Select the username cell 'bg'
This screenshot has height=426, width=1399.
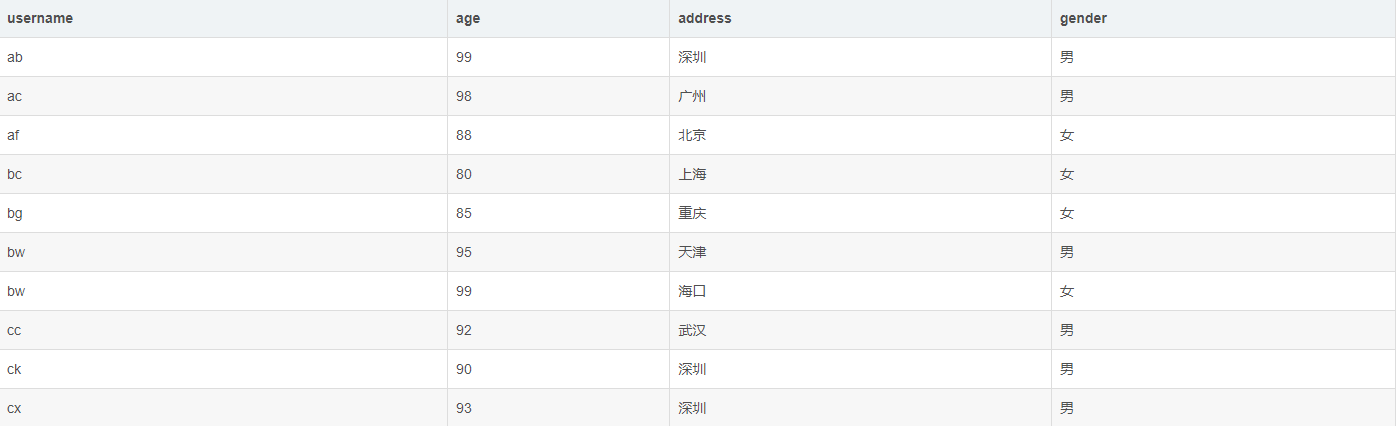click(15, 213)
